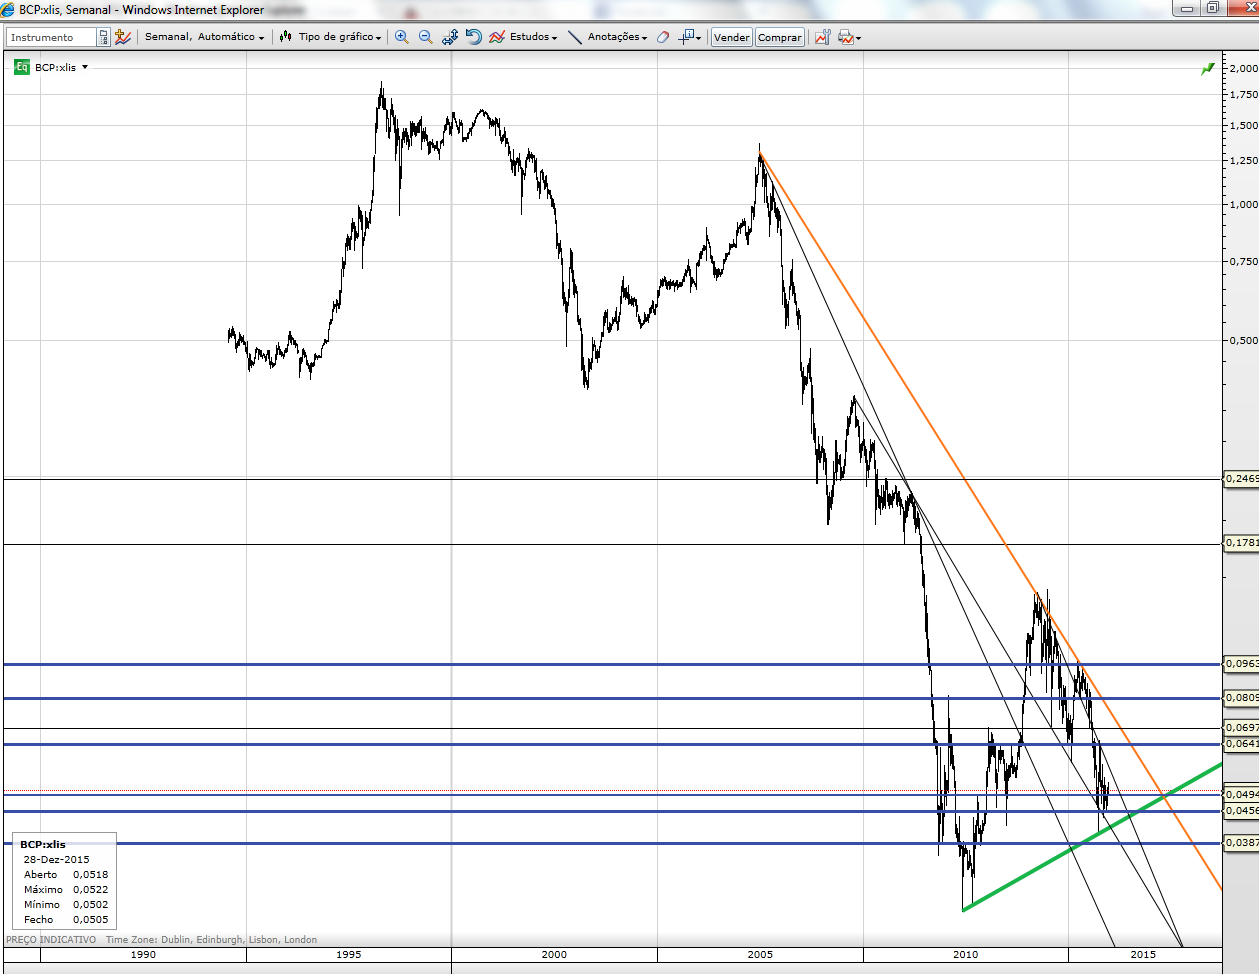This screenshot has width=1259, height=974.
Task: Click the green arrow icon at chart top right
Action: point(1208,69)
